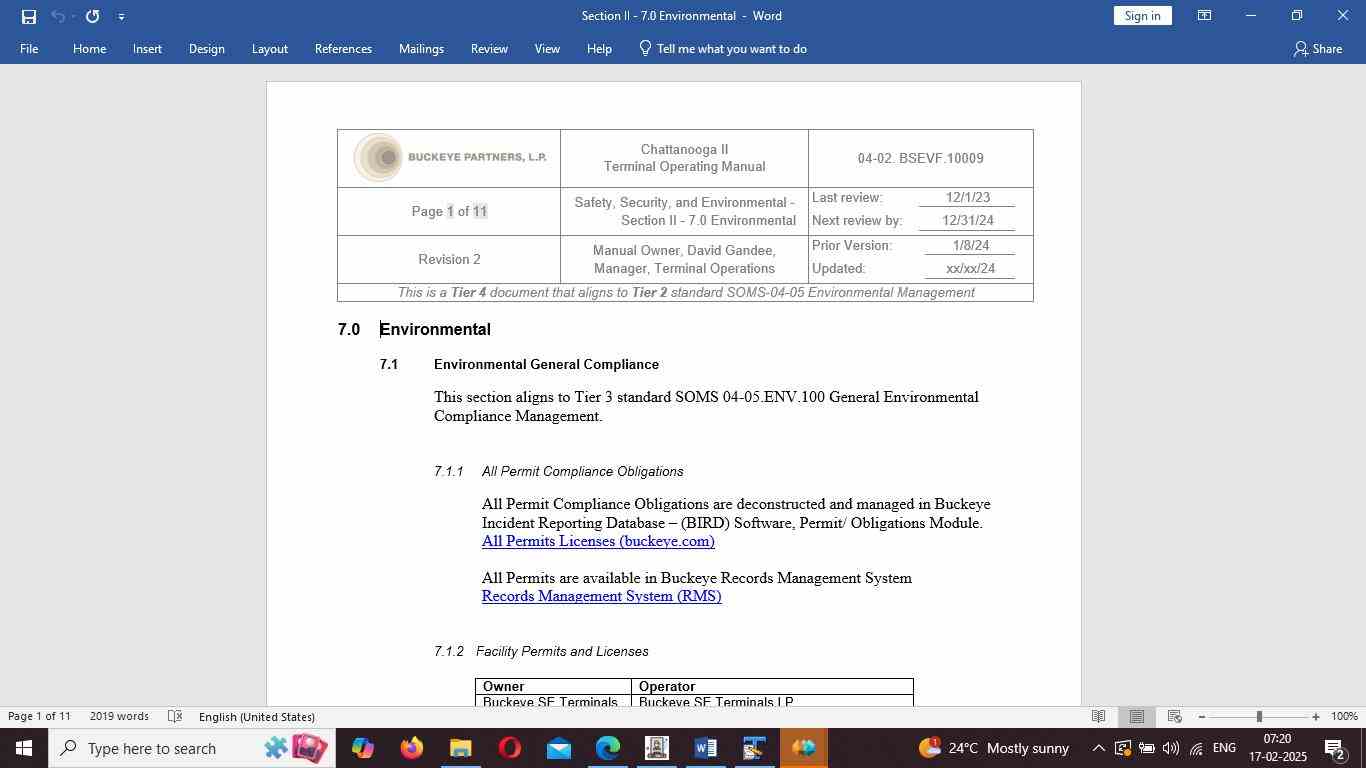Open the proofing errors check icon

[175, 717]
